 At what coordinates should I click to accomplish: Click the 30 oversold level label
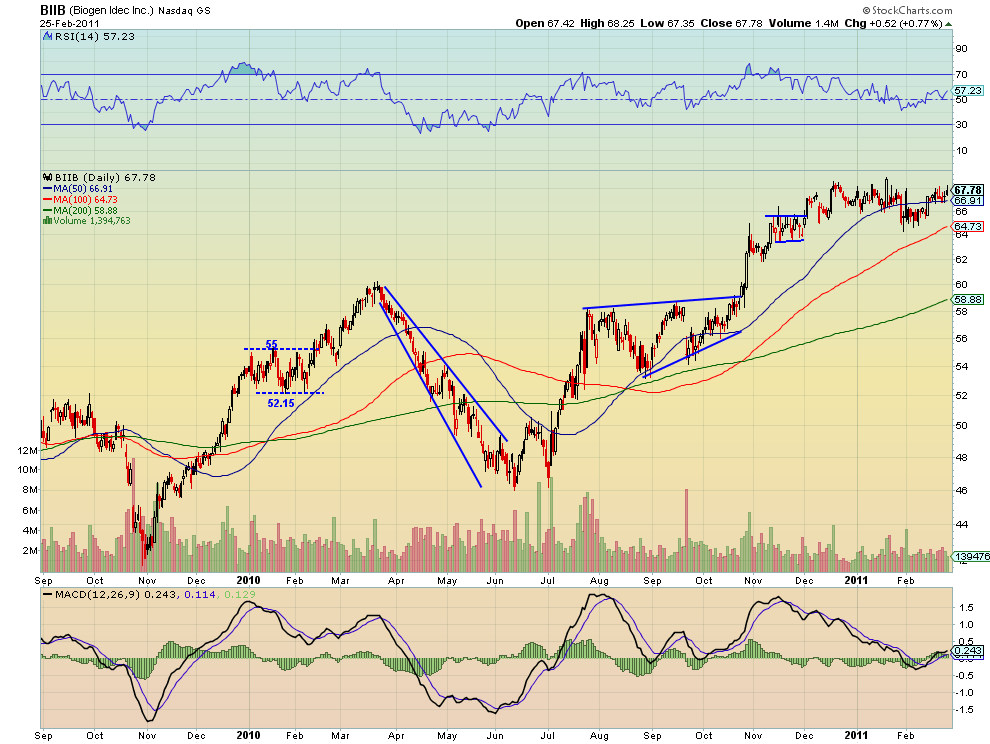point(961,125)
